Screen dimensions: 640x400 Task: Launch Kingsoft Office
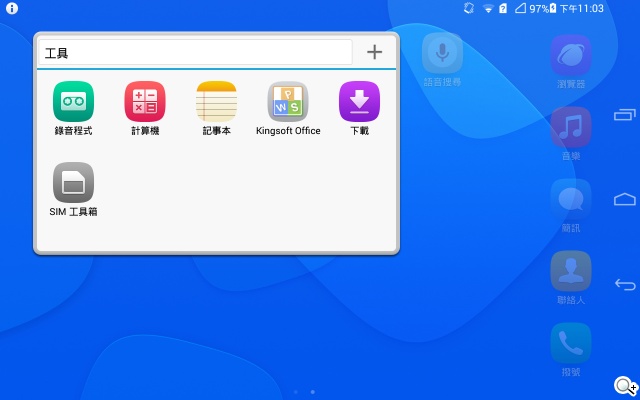pos(288,101)
